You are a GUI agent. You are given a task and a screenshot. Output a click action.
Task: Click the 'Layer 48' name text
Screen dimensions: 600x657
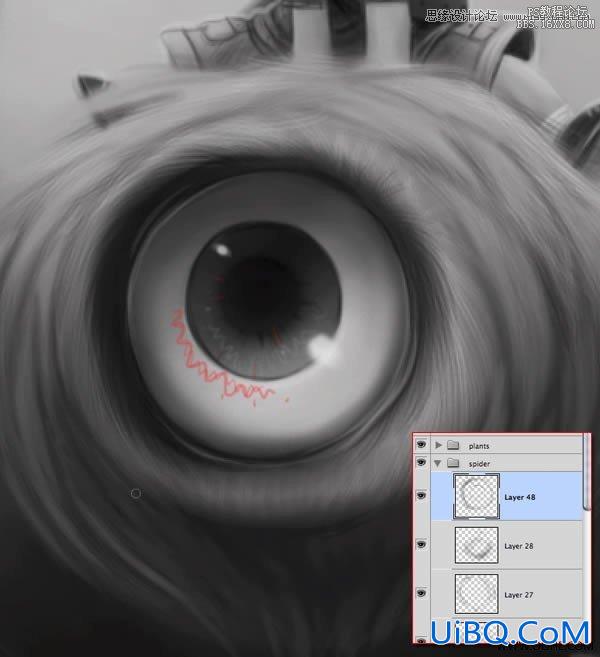click(520, 497)
